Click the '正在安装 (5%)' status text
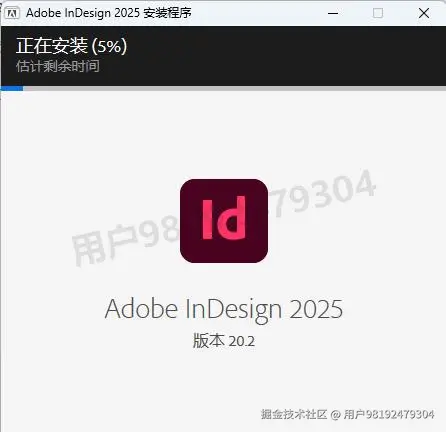446x432 pixels. [x=71, y=46]
